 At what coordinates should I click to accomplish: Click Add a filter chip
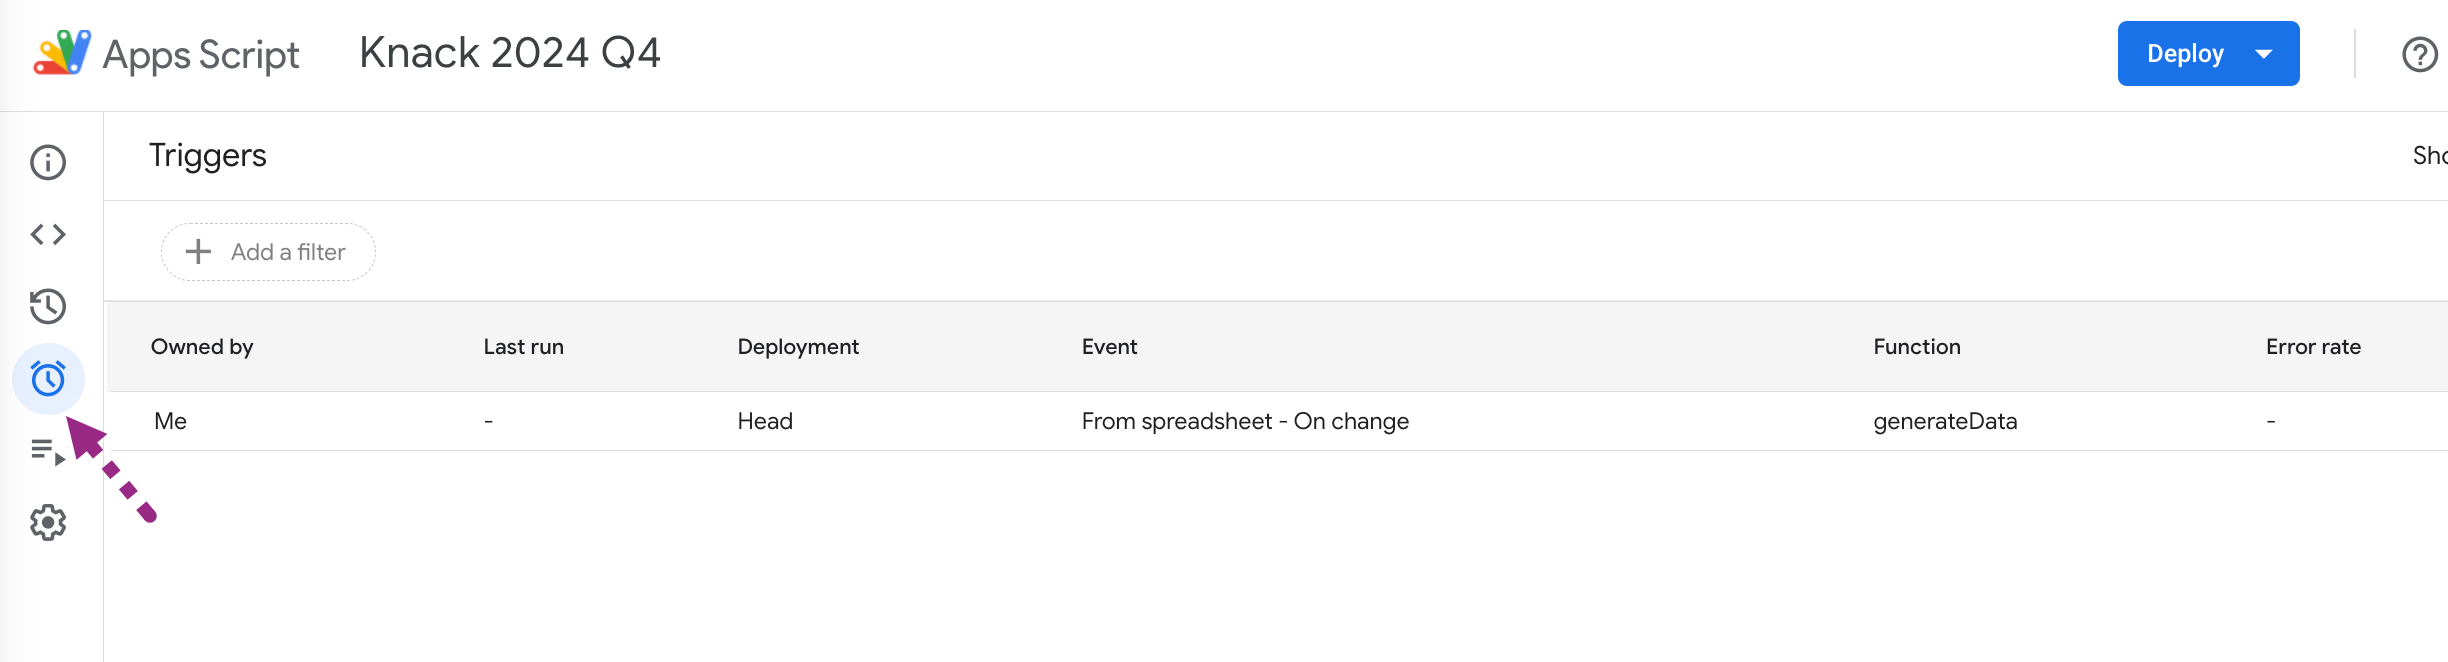(268, 252)
